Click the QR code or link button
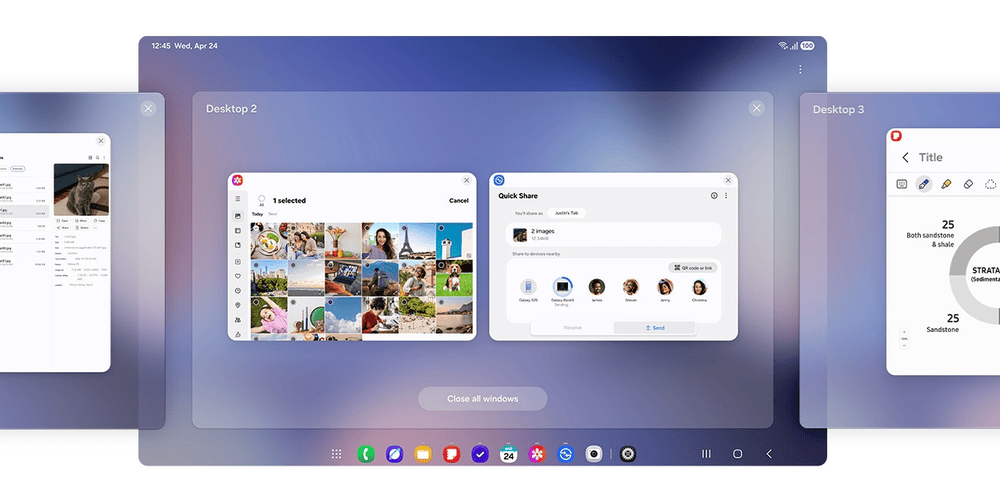 (x=692, y=268)
